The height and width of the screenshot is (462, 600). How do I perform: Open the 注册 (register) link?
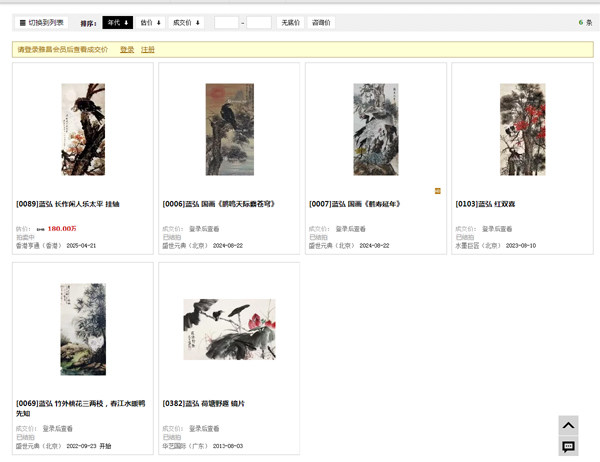[148, 49]
